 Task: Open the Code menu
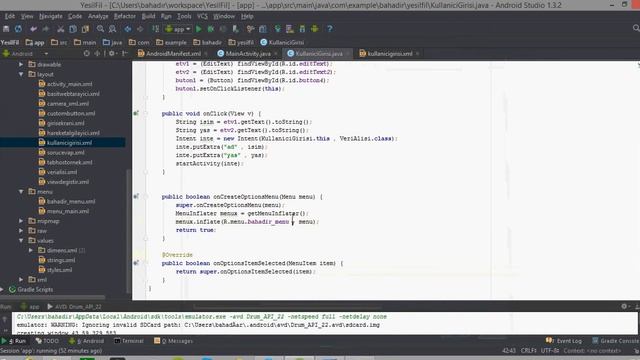[75, 16]
